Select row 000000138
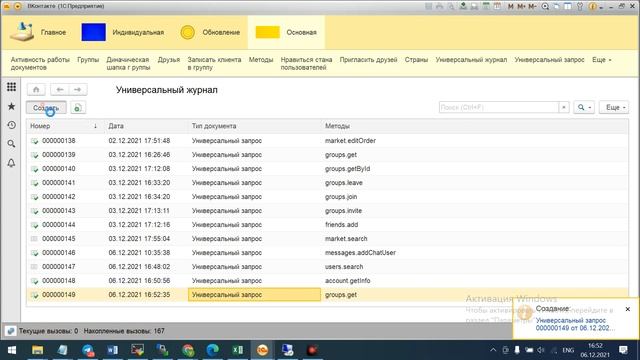 click(327, 141)
